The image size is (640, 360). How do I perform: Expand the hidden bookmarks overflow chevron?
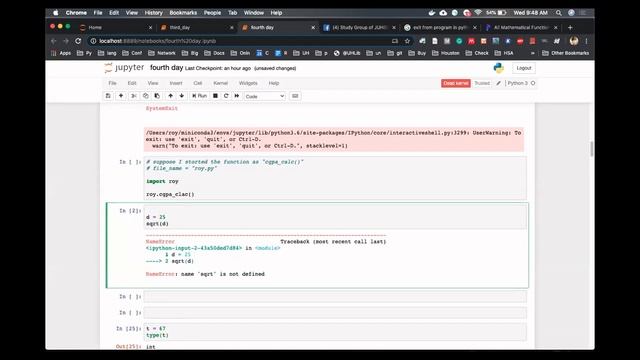pyautogui.click(x=532, y=53)
